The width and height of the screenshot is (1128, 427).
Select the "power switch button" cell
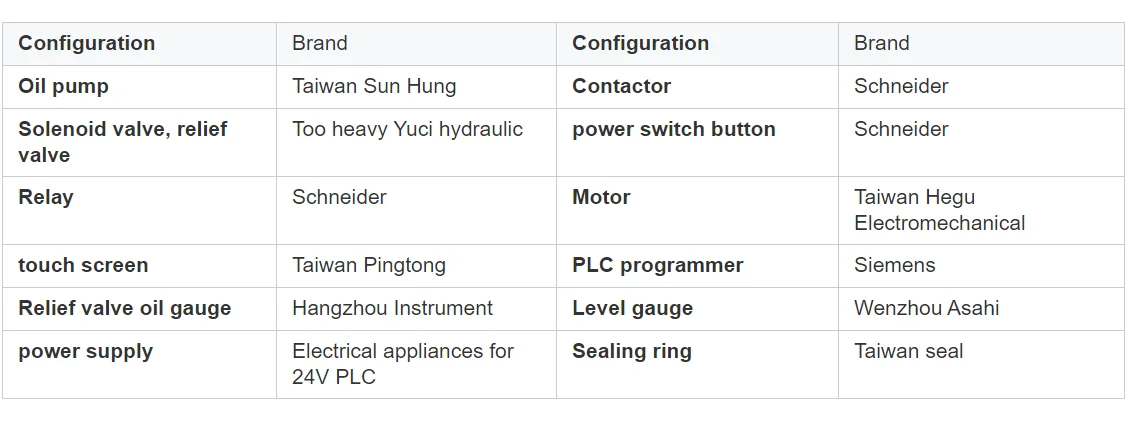673,130
